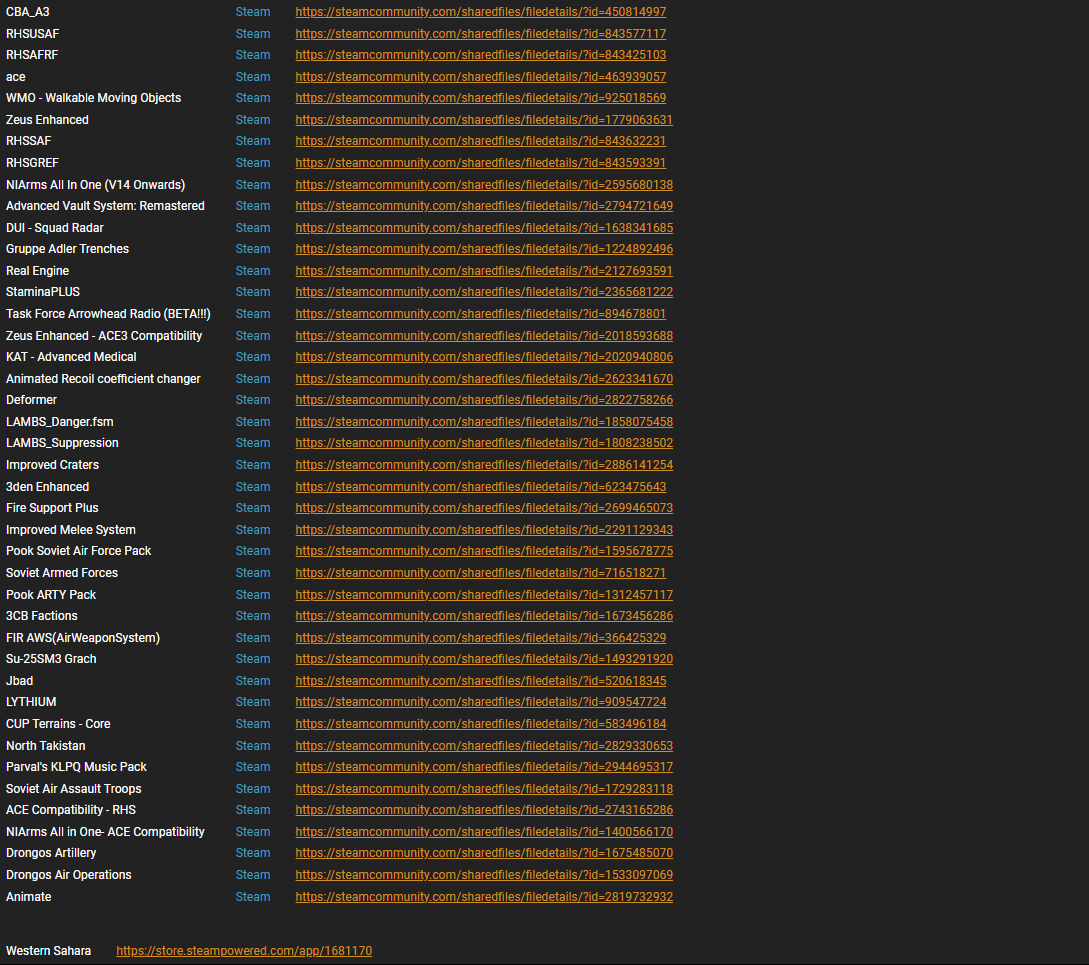This screenshot has width=1089, height=965.
Task: Click the '3CB Factions' mod name
Action: [42, 616]
